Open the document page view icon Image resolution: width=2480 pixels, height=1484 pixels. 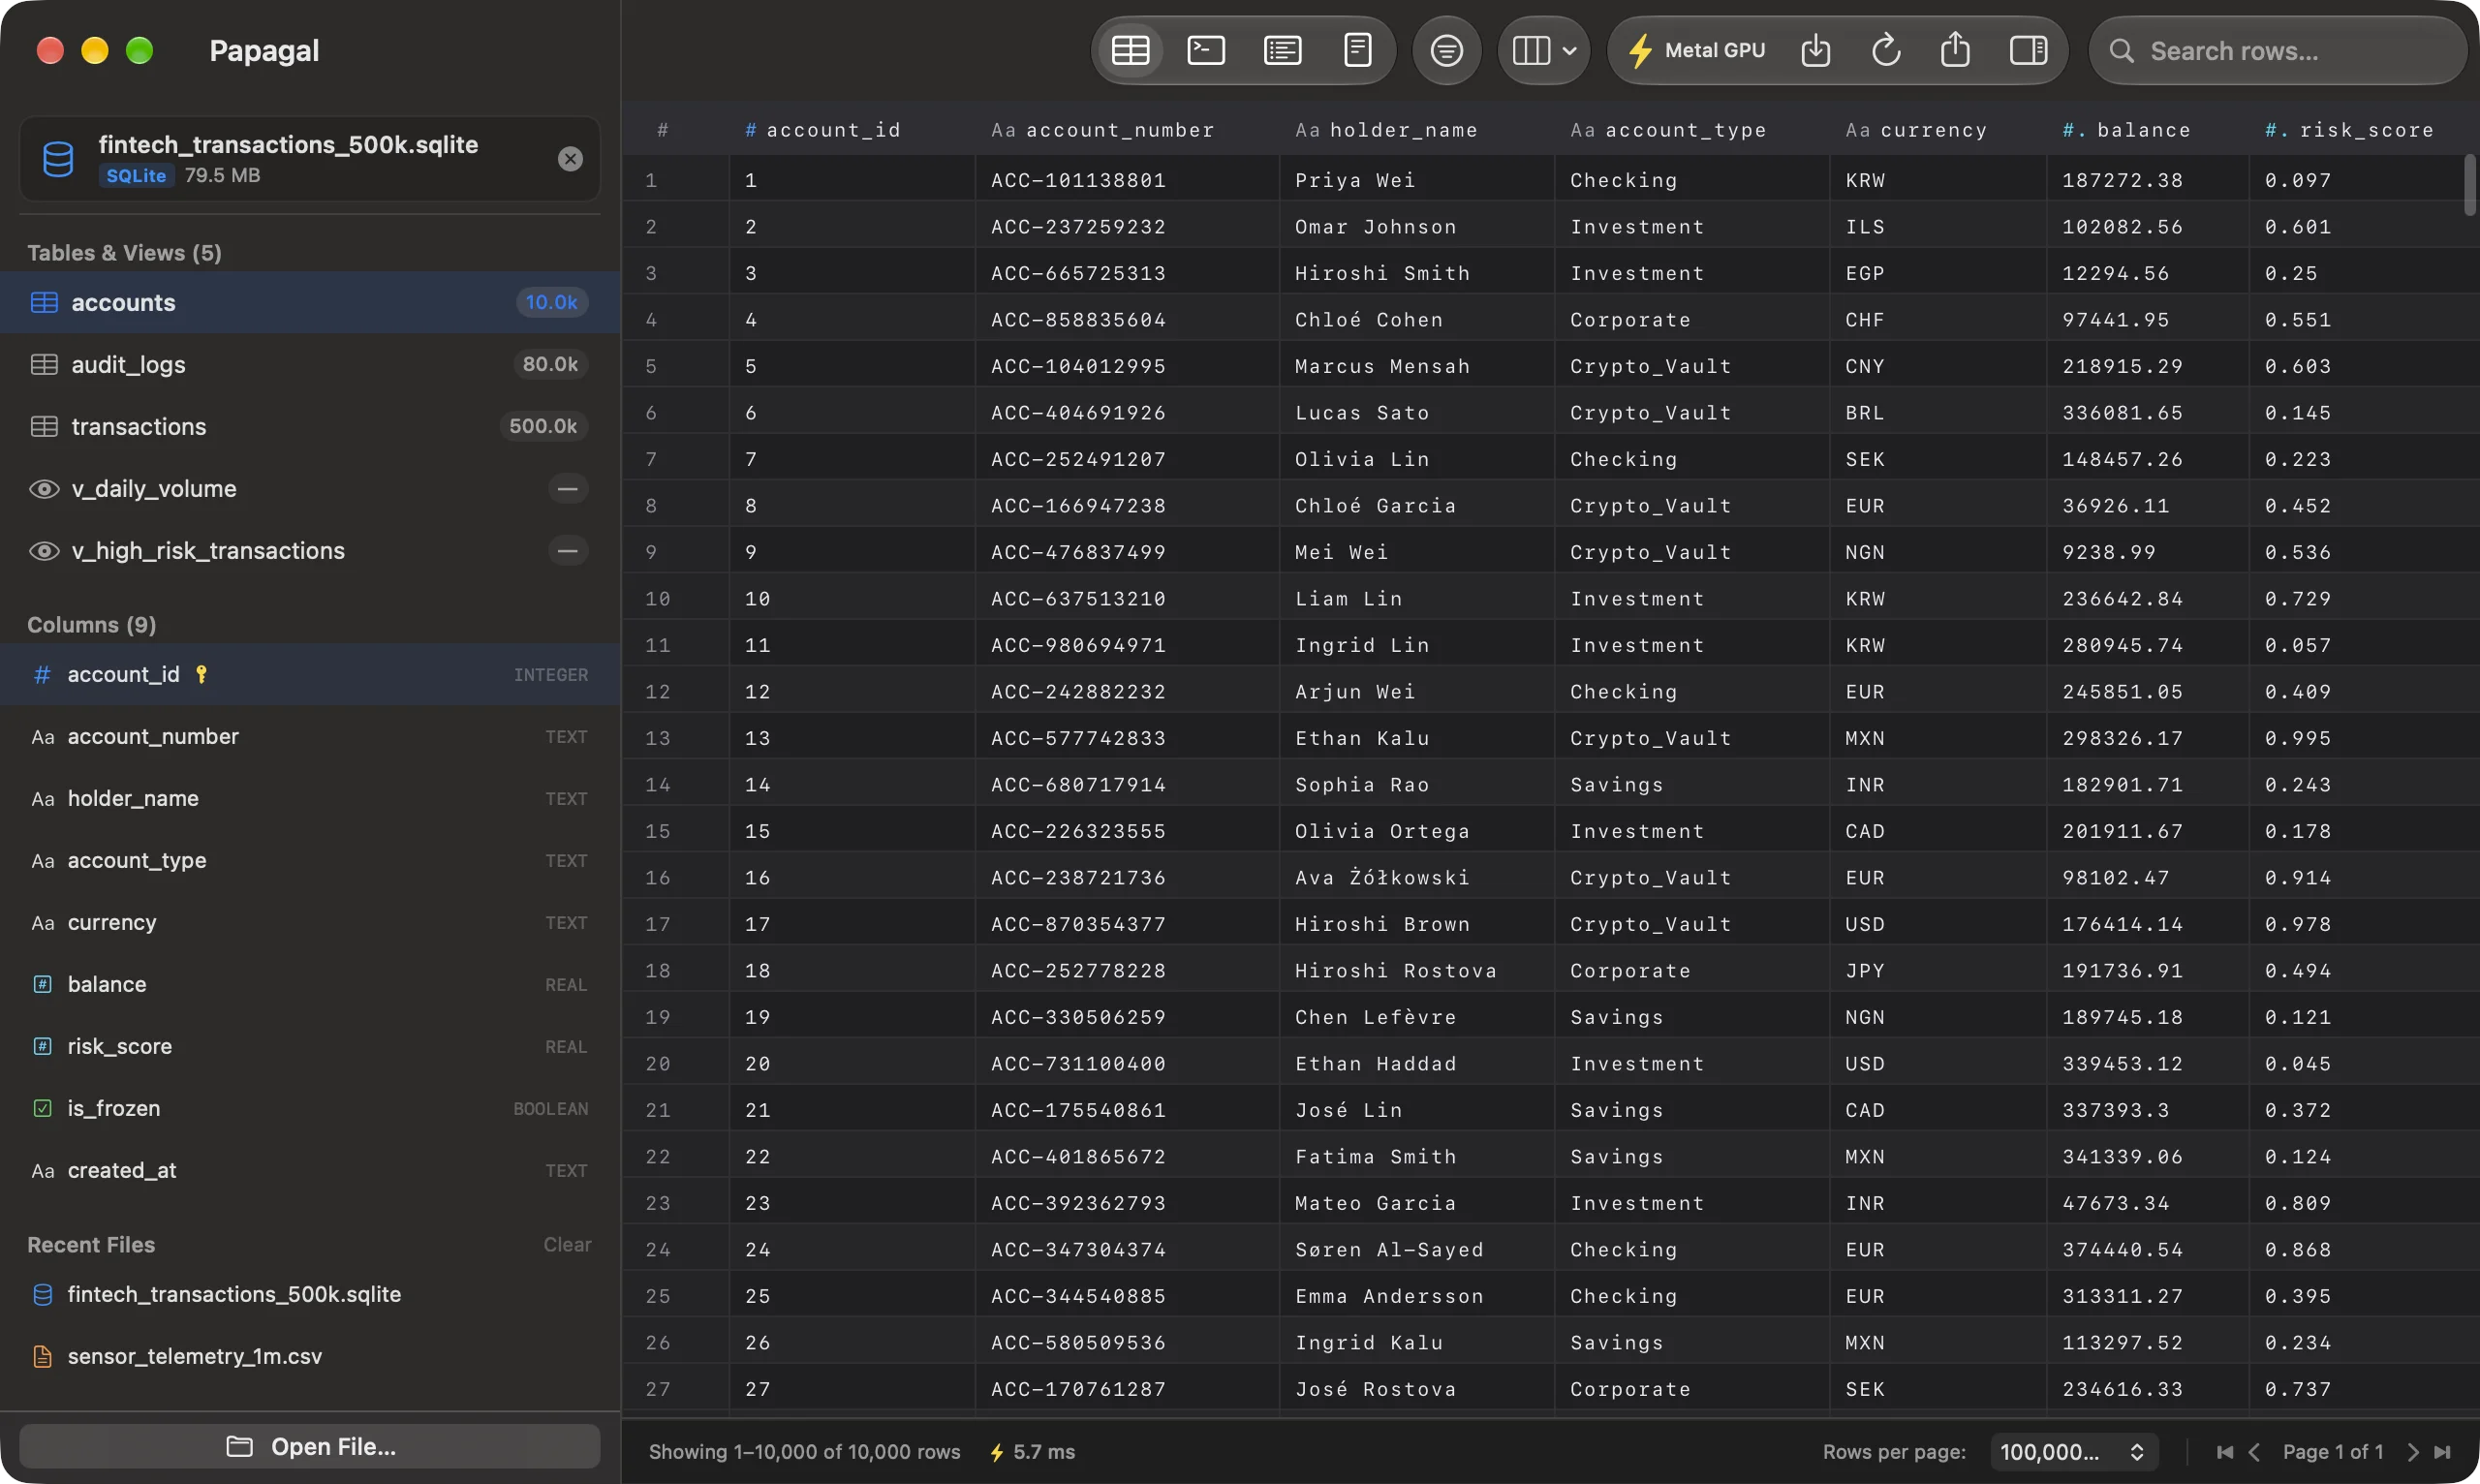pyautogui.click(x=1357, y=50)
